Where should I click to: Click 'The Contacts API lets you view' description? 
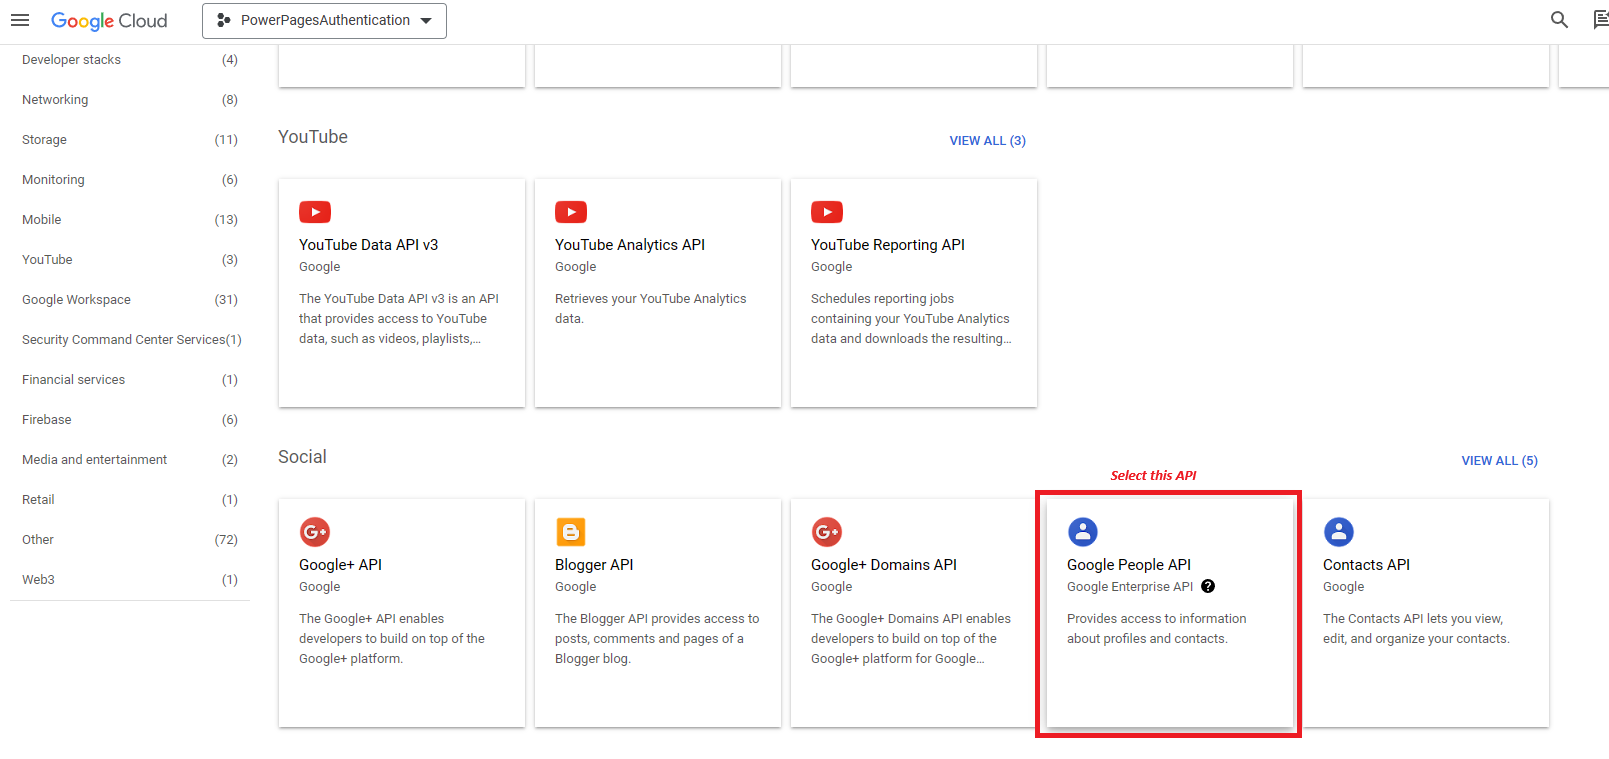click(1416, 629)
